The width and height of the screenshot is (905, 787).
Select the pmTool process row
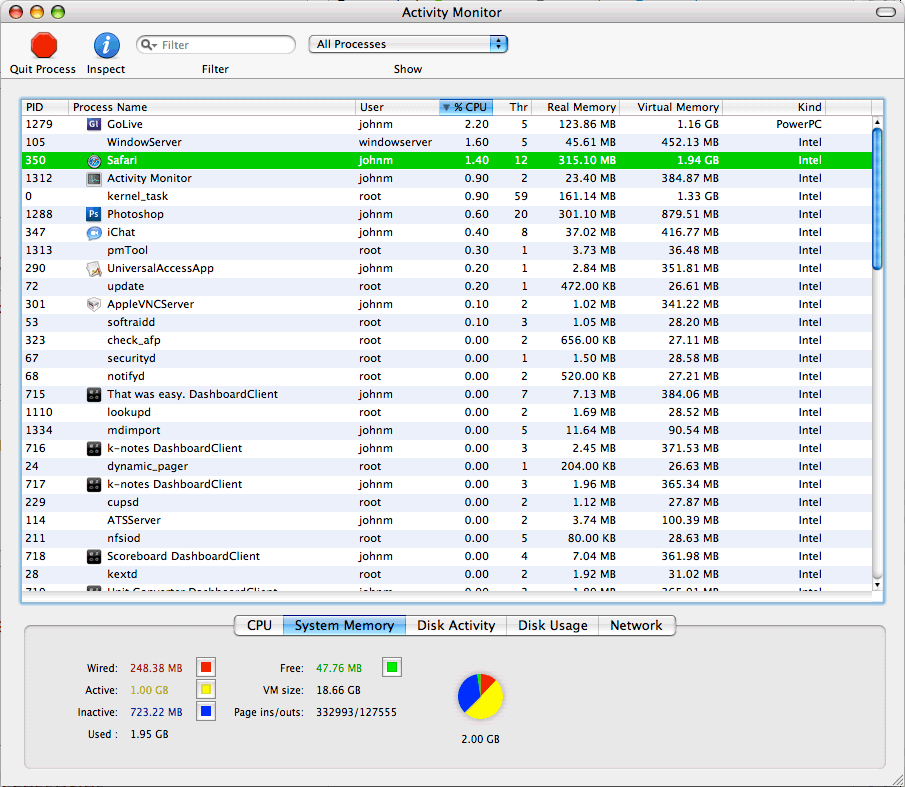[x=447, y=250]
